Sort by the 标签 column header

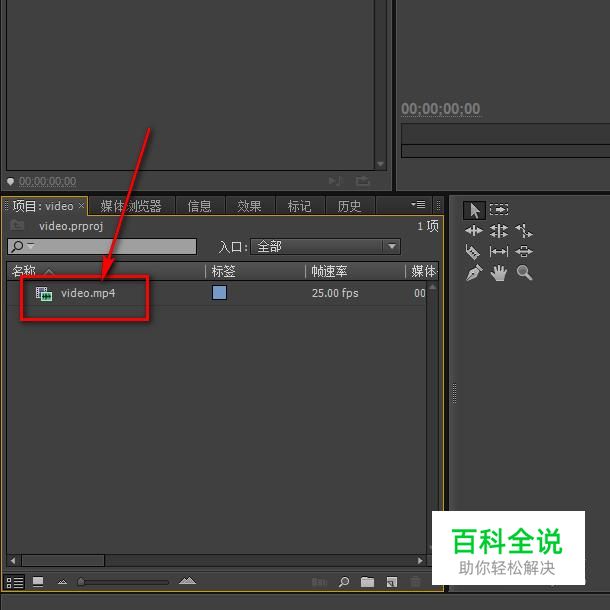[x=224, y=271]
